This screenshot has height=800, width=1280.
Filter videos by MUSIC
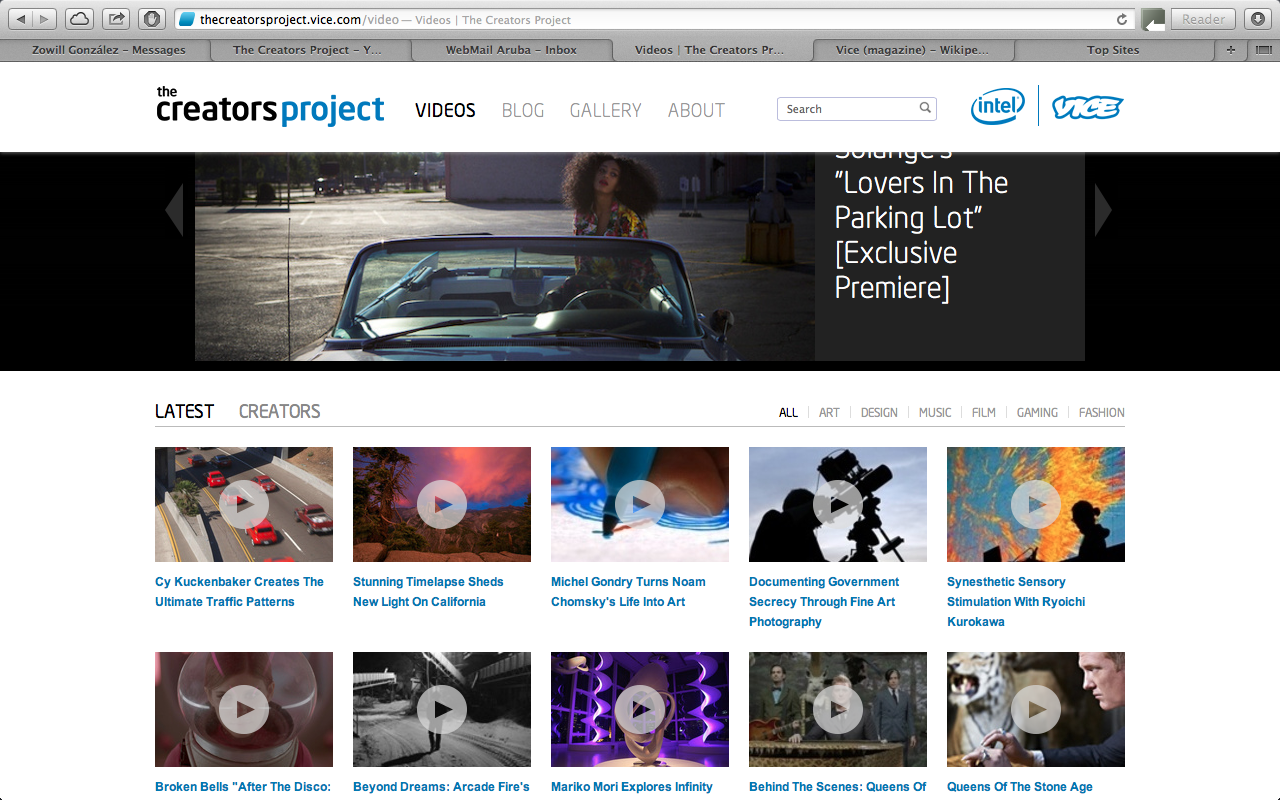(x=935, y=412)
